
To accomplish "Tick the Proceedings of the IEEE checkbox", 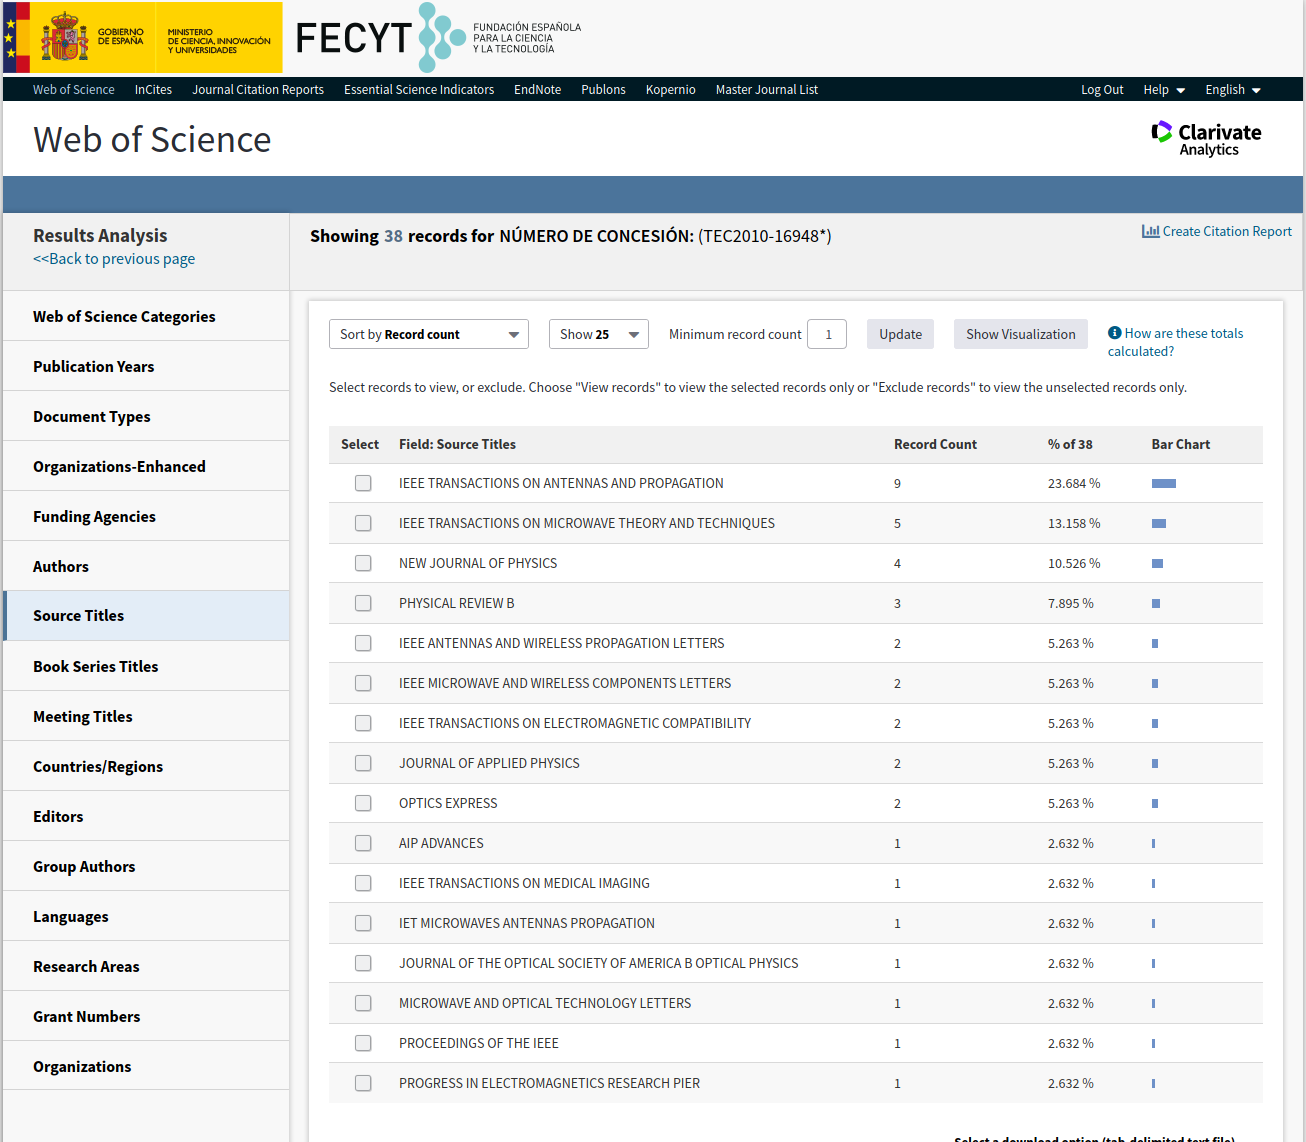I will click(x=363, y=1043).
